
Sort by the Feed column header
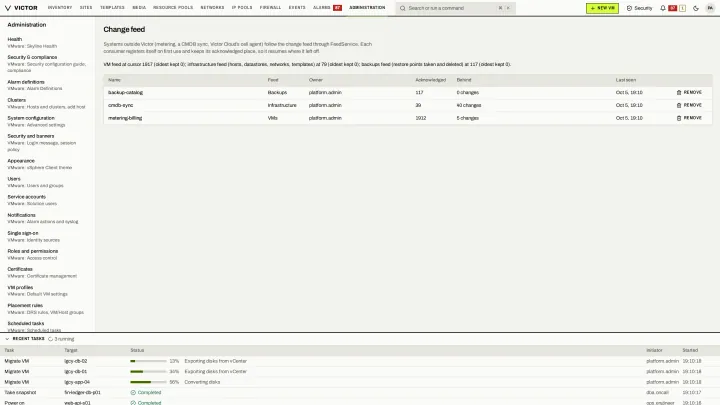point(273,80)
